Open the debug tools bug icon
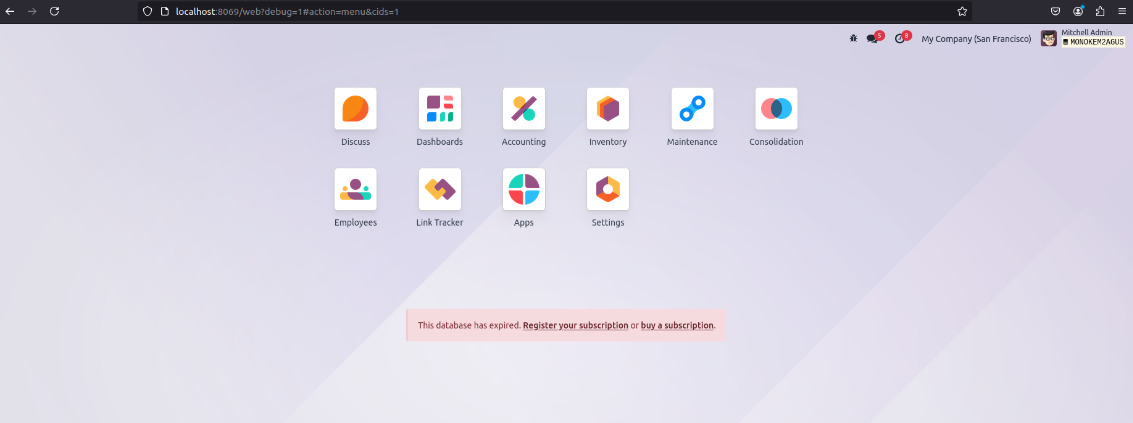The width and height of the screenshot is (1133, 423). [853, 38]
